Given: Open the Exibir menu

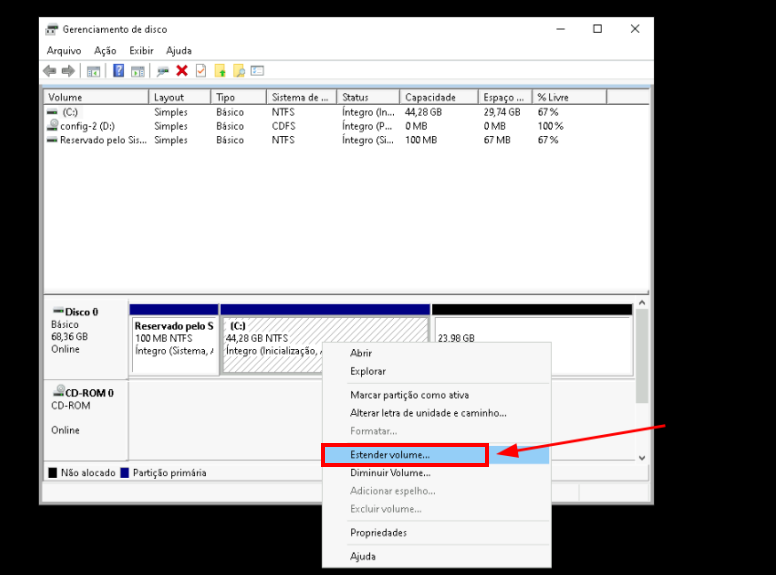Looking at the screenshot, I should (141, 50).
